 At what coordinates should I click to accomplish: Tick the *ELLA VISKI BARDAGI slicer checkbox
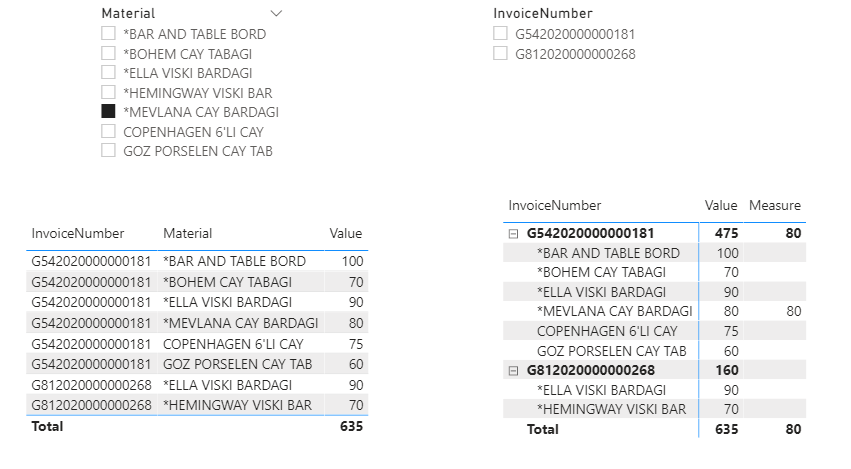tap(109, 73)
